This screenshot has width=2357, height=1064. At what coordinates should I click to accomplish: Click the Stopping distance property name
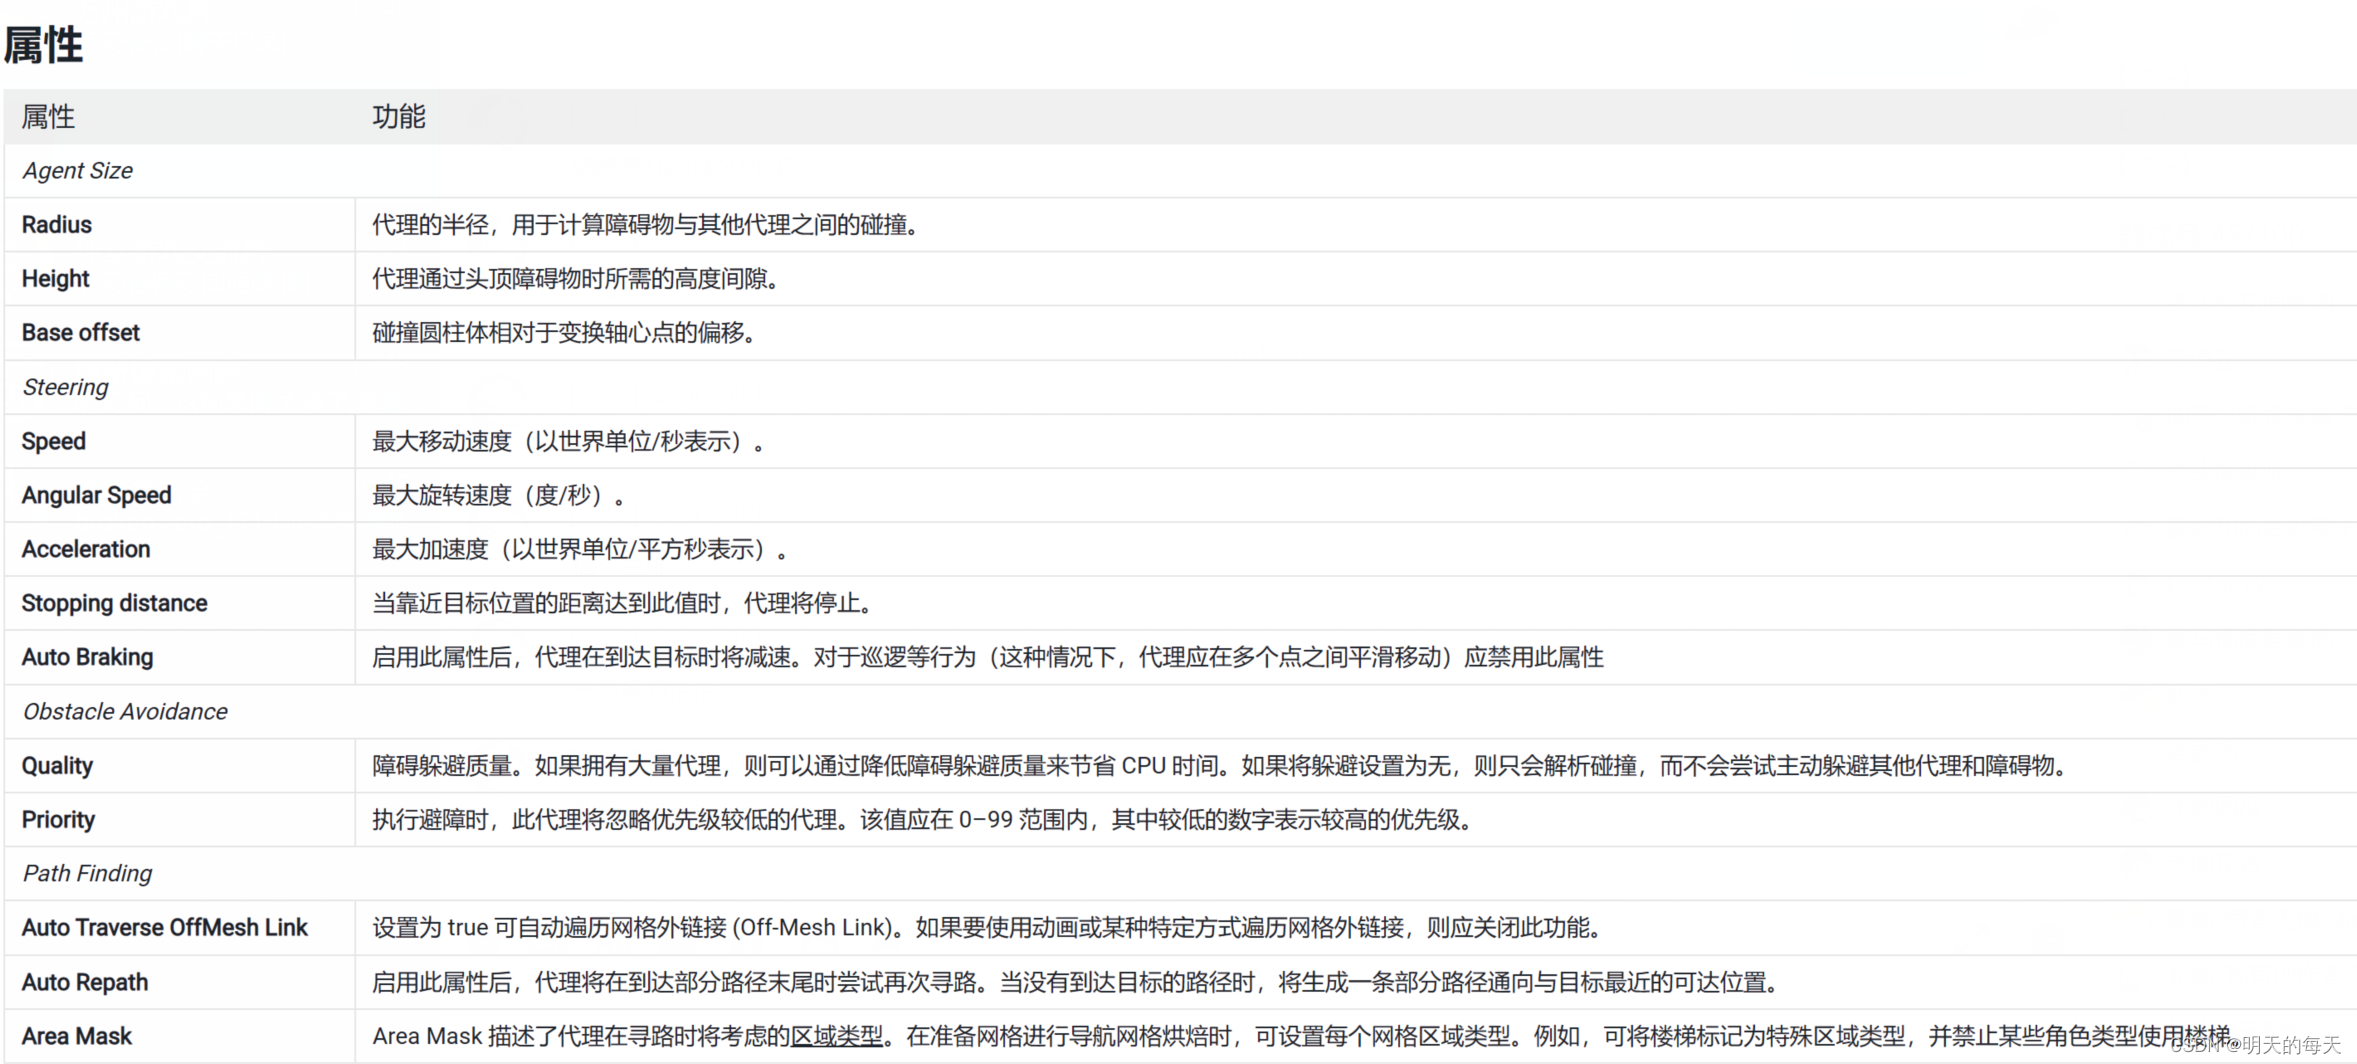[x=115, y=603]
